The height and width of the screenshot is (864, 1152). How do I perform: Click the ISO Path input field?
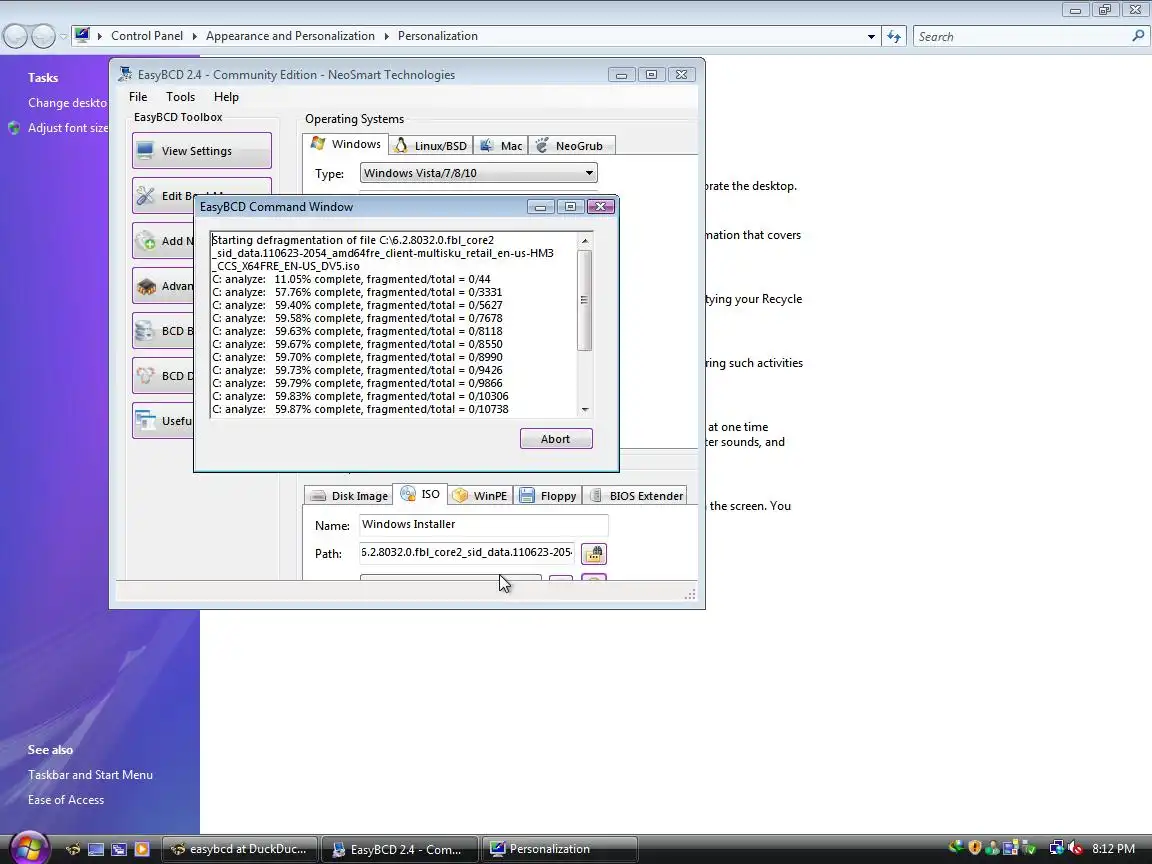click(467, 552)
